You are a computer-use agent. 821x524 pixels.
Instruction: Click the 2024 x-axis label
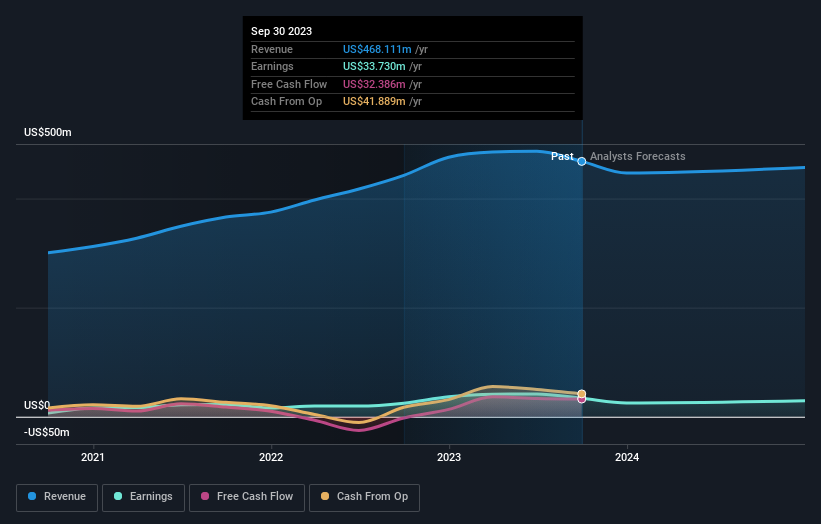pyautogui.click(x=627, y=458)
